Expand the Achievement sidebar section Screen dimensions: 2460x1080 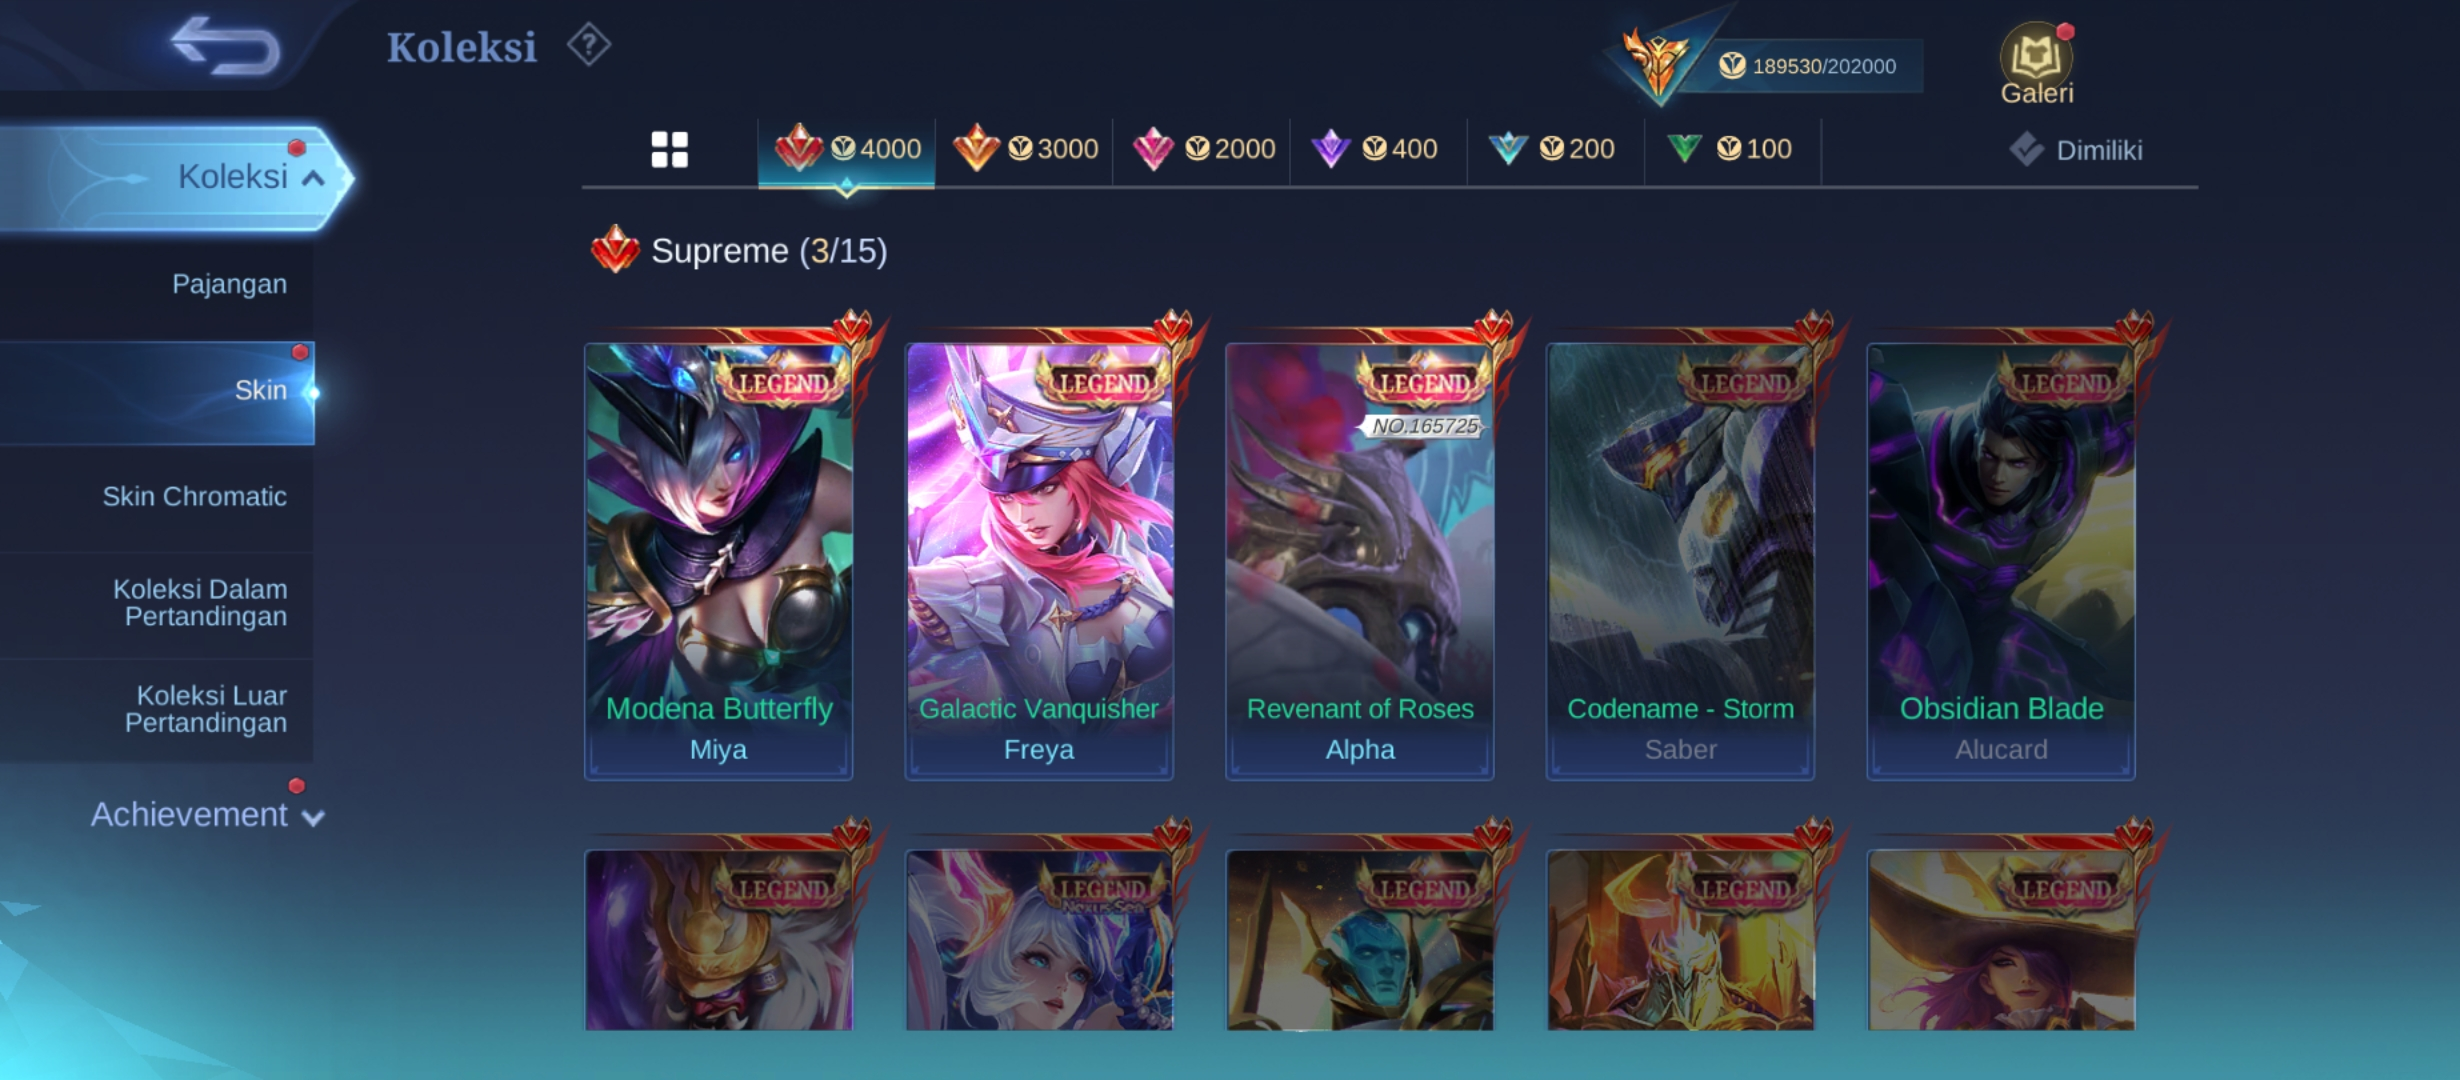click(x=205, y=815)
